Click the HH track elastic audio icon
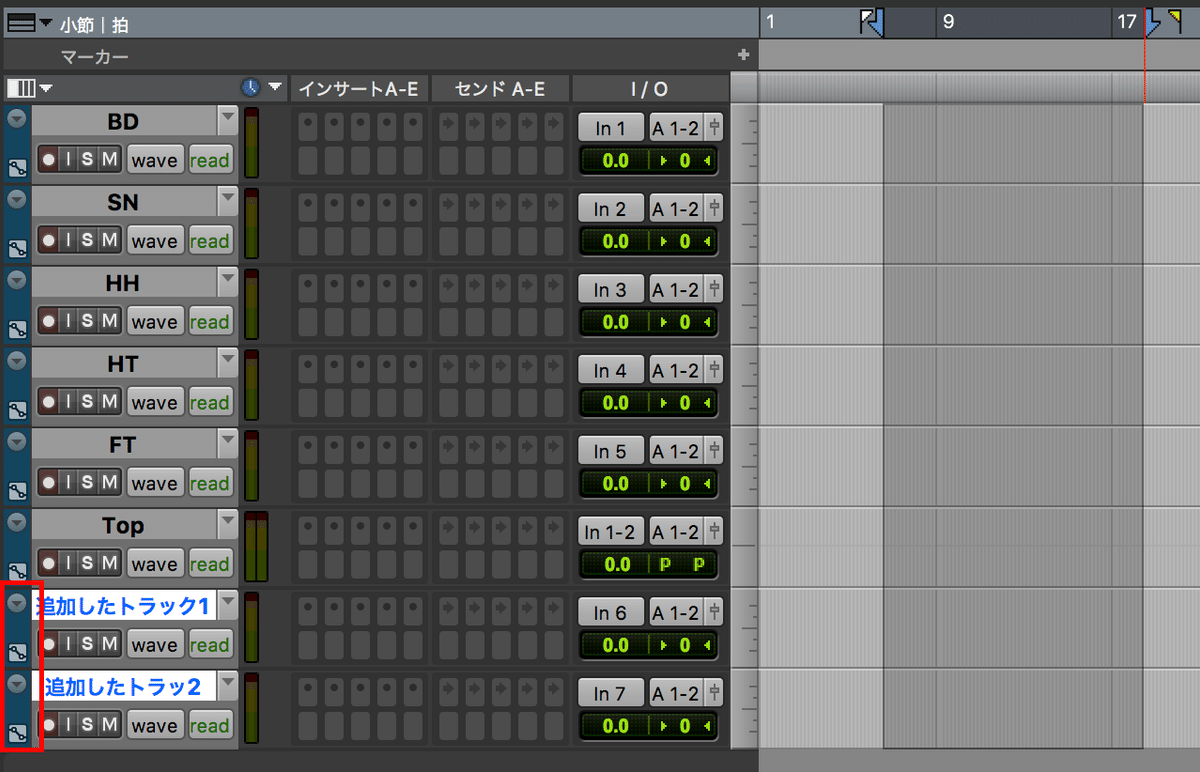The image size is (1200, 772). [16, 329]
